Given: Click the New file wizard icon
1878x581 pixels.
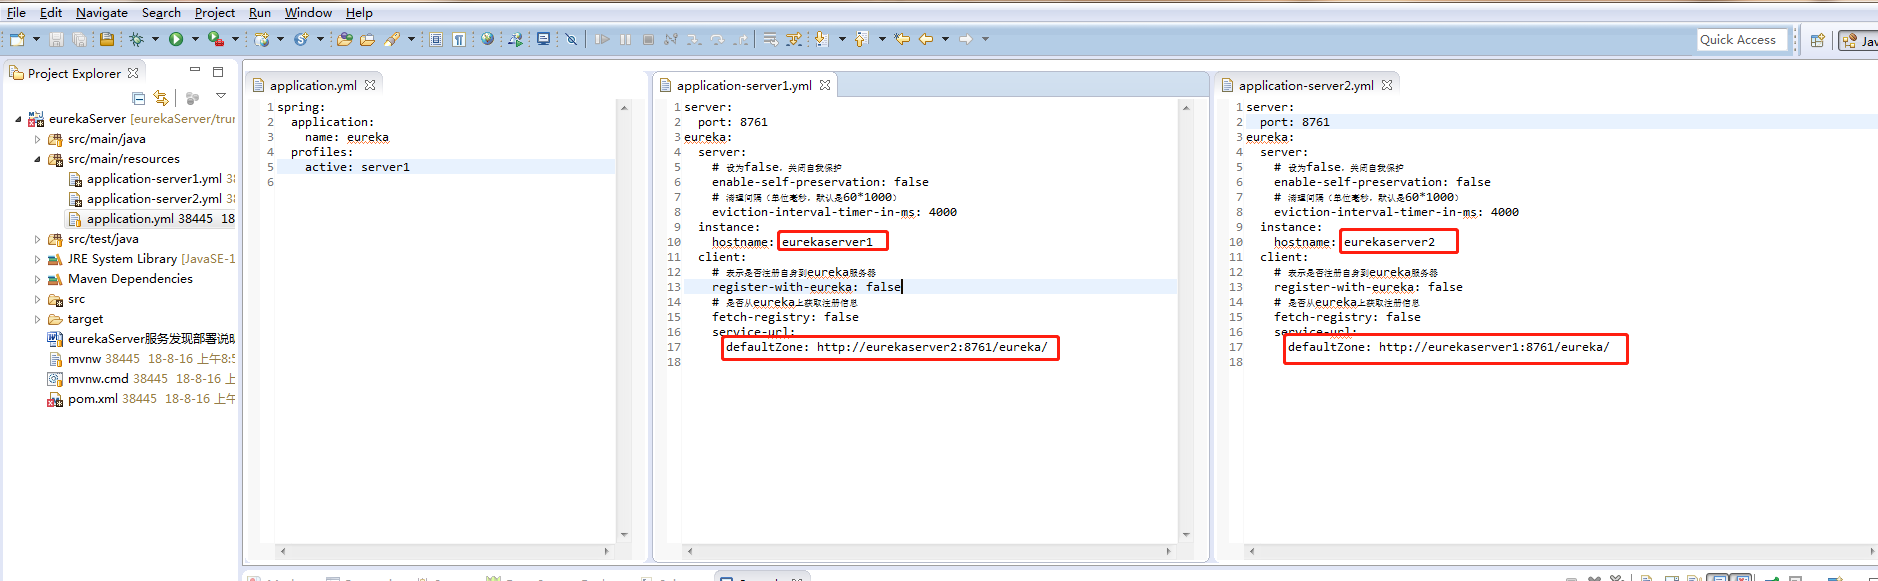Looking at the screenshot, I should [17, 39].
